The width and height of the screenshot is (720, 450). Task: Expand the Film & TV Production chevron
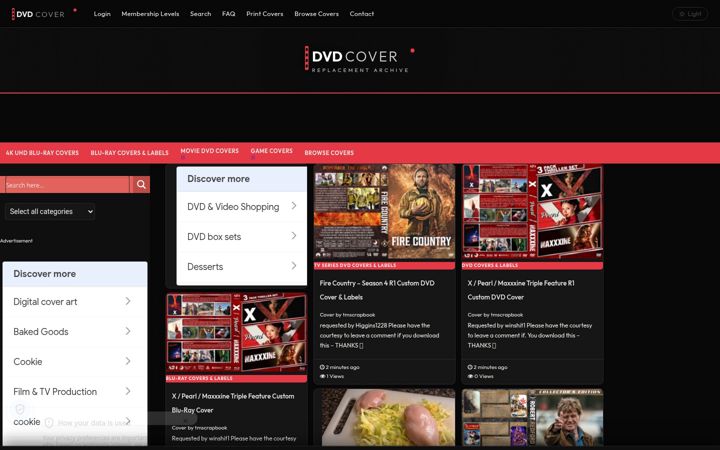(x=128, y=391)
